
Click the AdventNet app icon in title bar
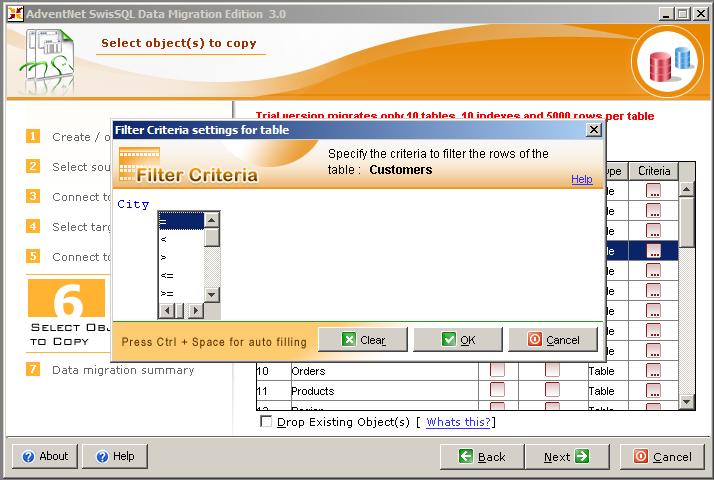pos(15,14)
